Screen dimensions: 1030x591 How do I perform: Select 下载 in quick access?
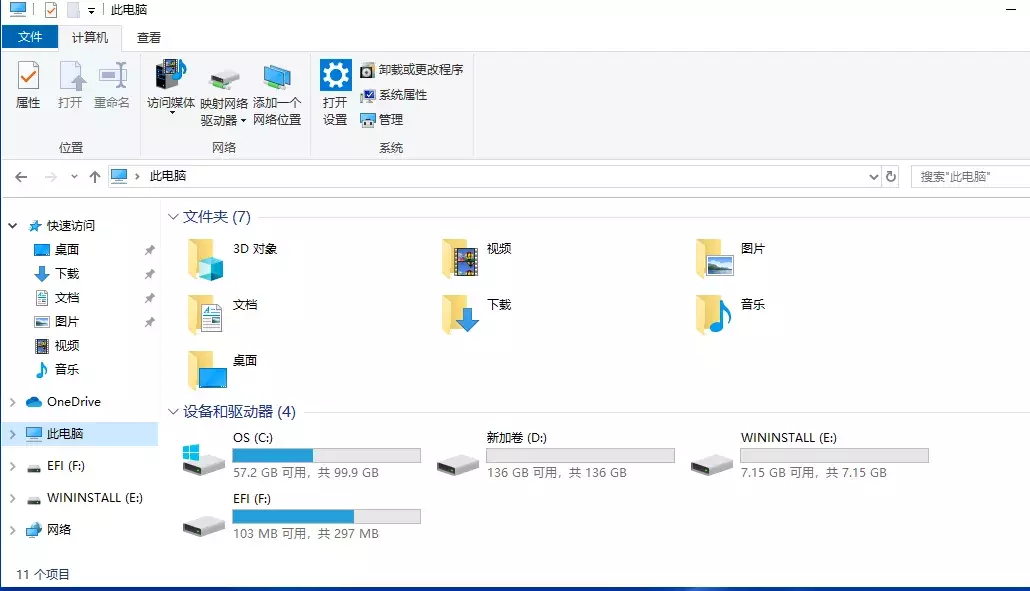tap(56, 273)
